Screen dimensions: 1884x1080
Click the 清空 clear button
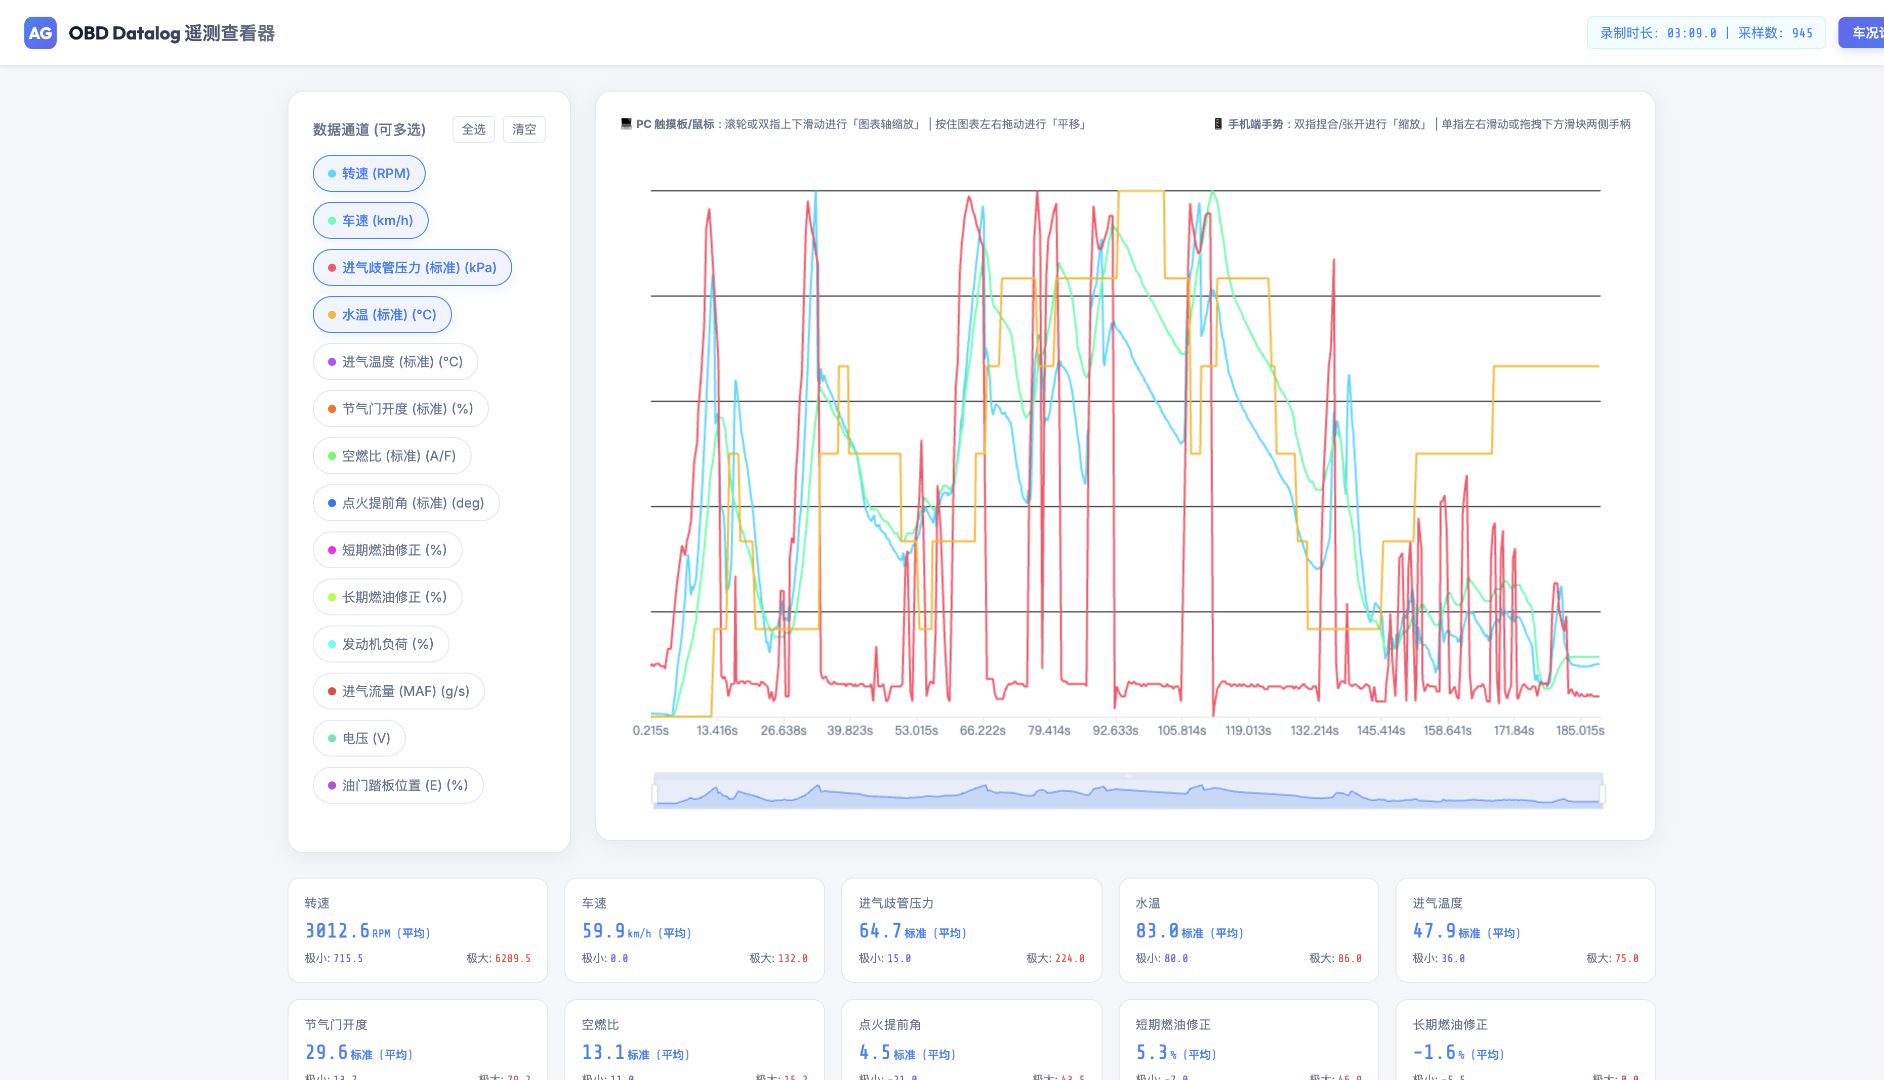click(x=524, y=130)
